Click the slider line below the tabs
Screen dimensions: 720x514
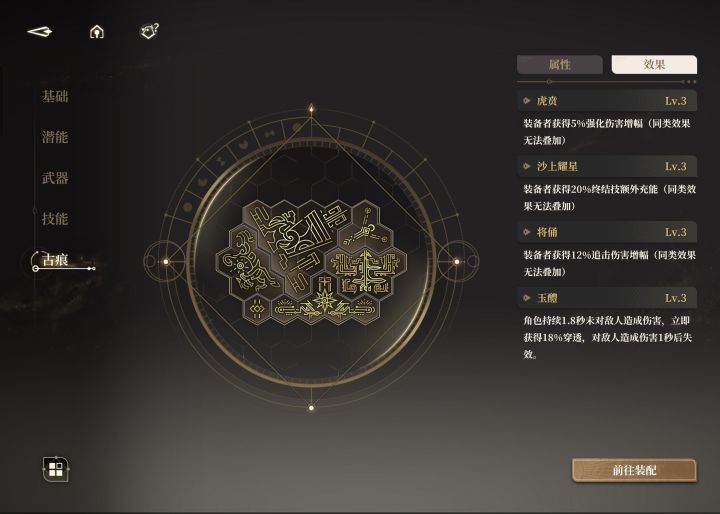[x=606, y=82]
